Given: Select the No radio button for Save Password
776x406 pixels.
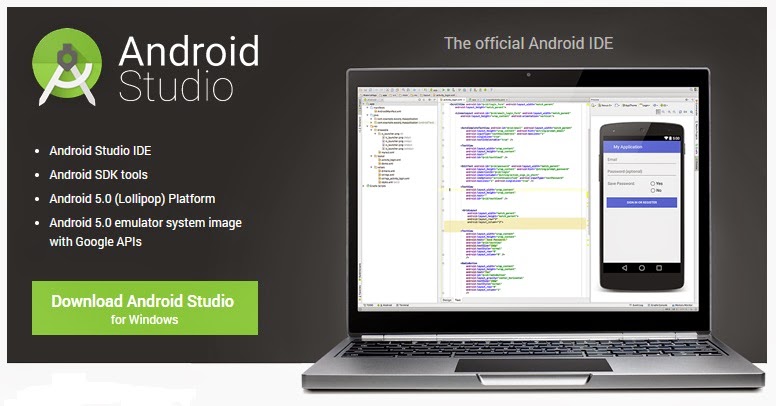Looking at the screenshot, I should pyautogui.click(x=653, y=190).
